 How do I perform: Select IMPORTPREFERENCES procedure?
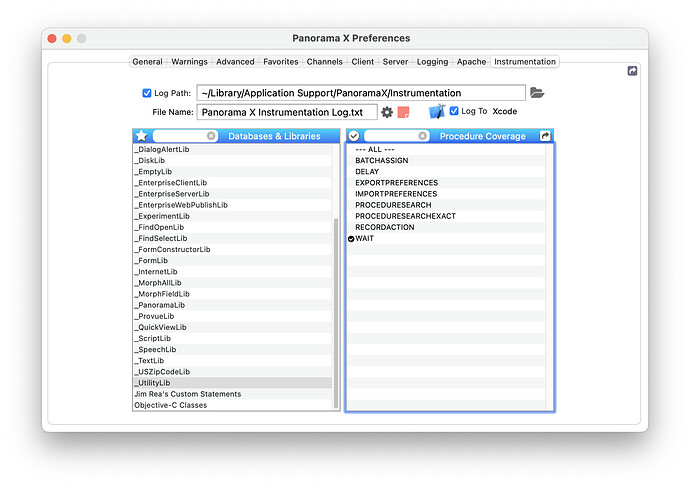(446, 194)
